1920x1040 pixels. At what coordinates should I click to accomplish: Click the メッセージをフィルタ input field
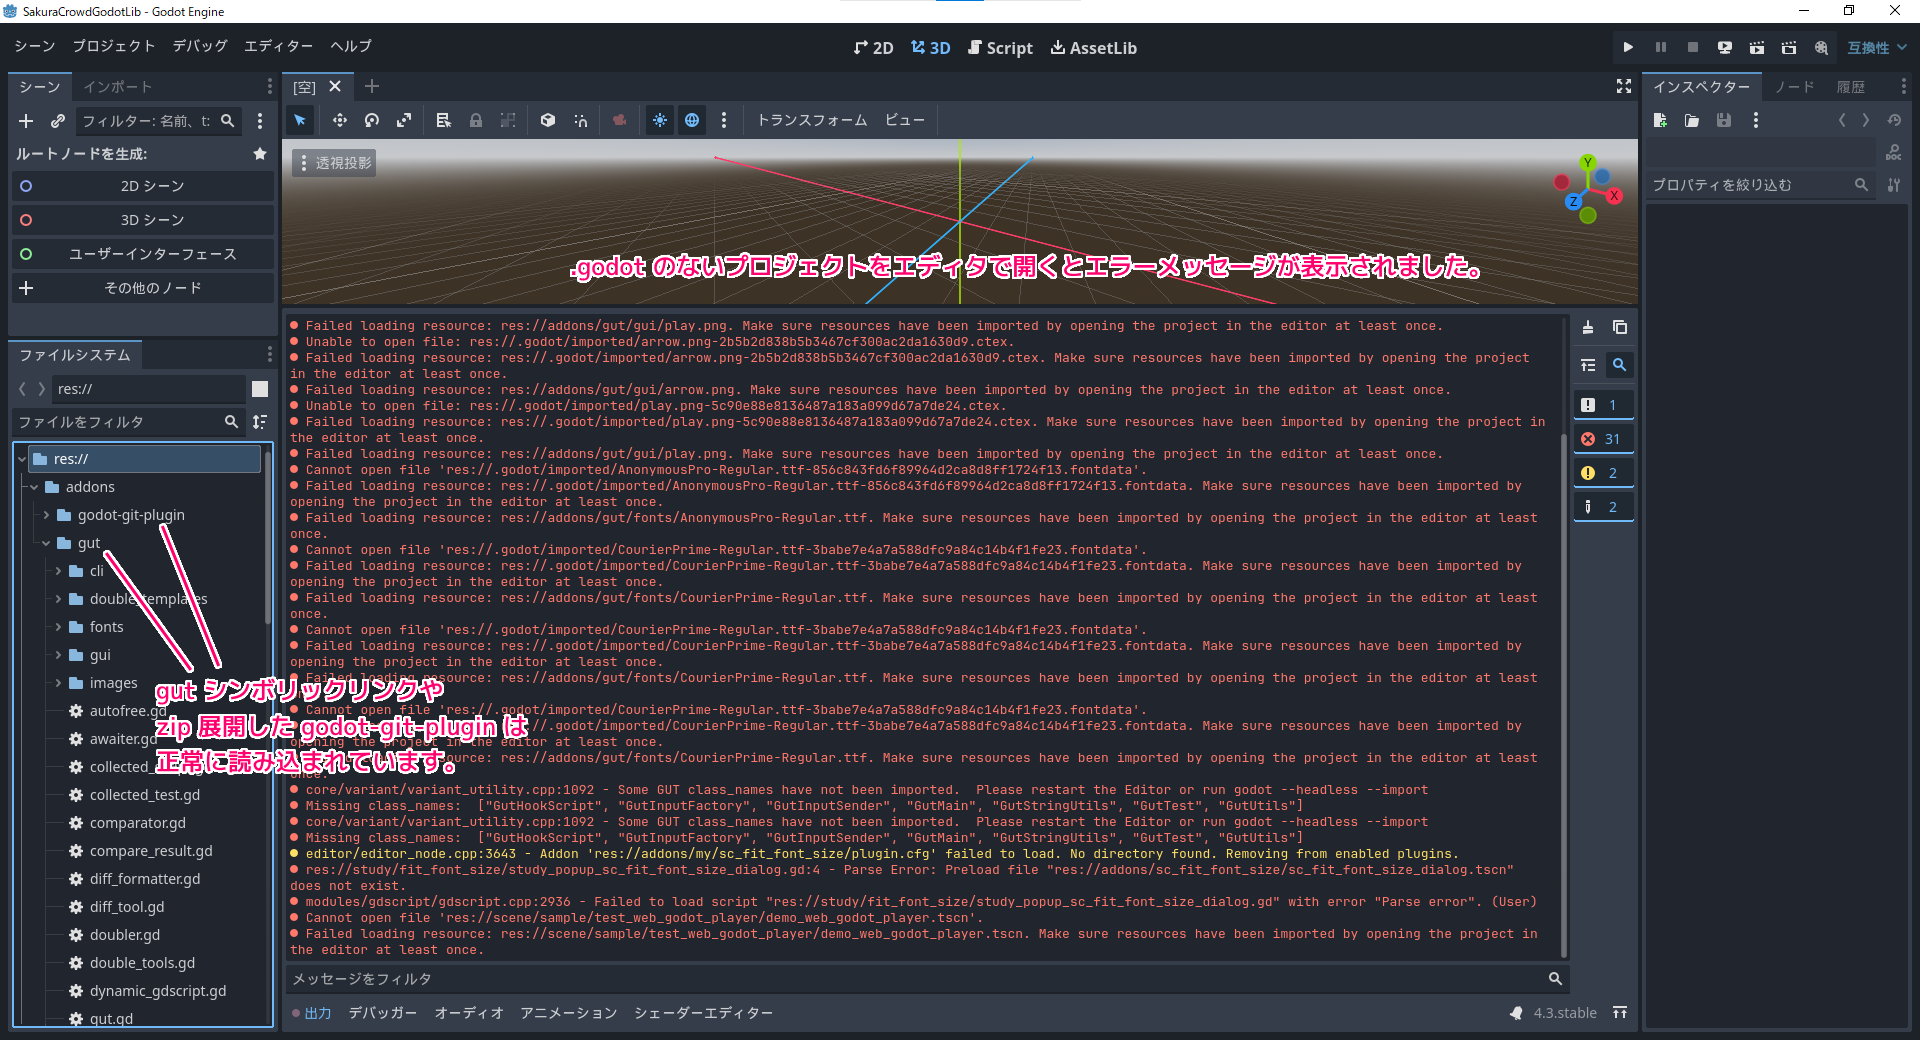pyautogui.click(x=915, y=979)
